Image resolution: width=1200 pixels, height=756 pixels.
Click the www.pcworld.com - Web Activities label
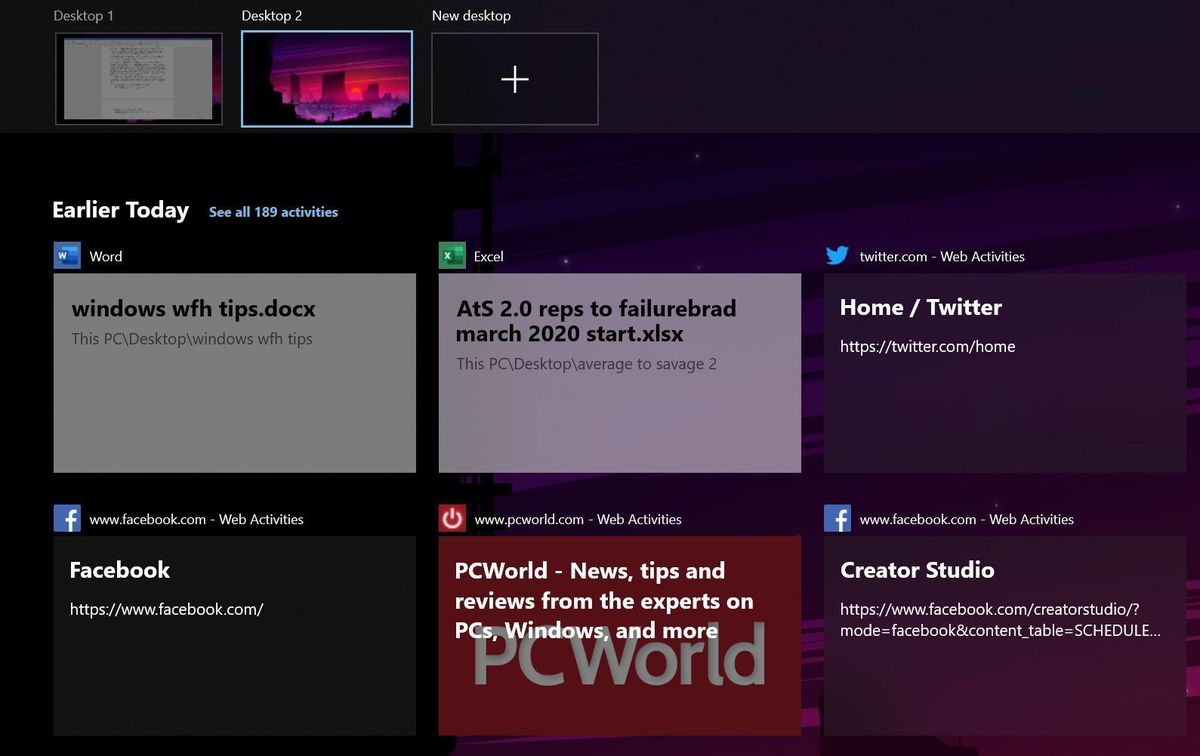[x=578, y=520]
